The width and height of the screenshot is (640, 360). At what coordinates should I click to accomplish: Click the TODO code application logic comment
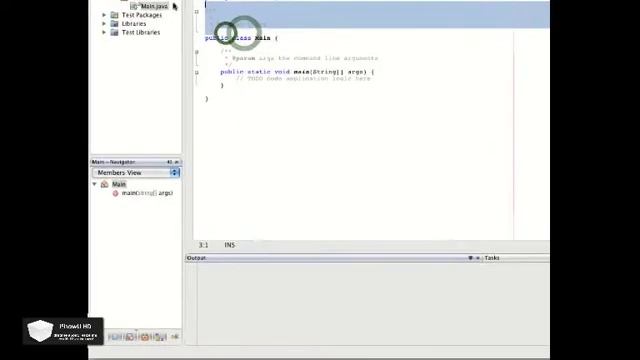point(303,78)
